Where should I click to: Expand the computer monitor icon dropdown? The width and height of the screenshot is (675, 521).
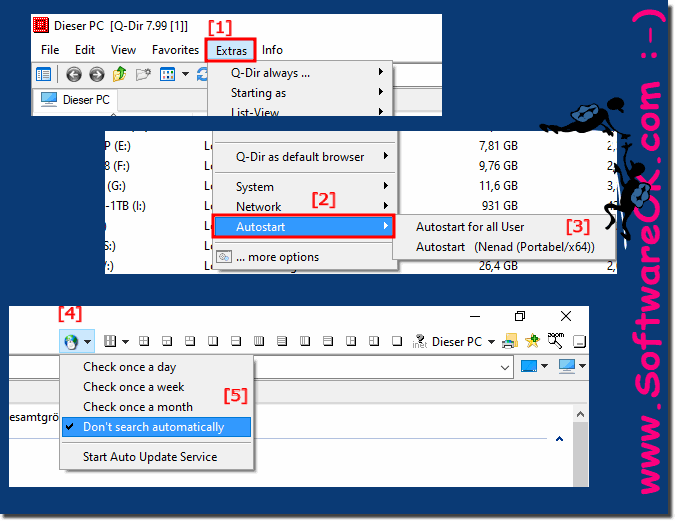[x=582, y=366]
